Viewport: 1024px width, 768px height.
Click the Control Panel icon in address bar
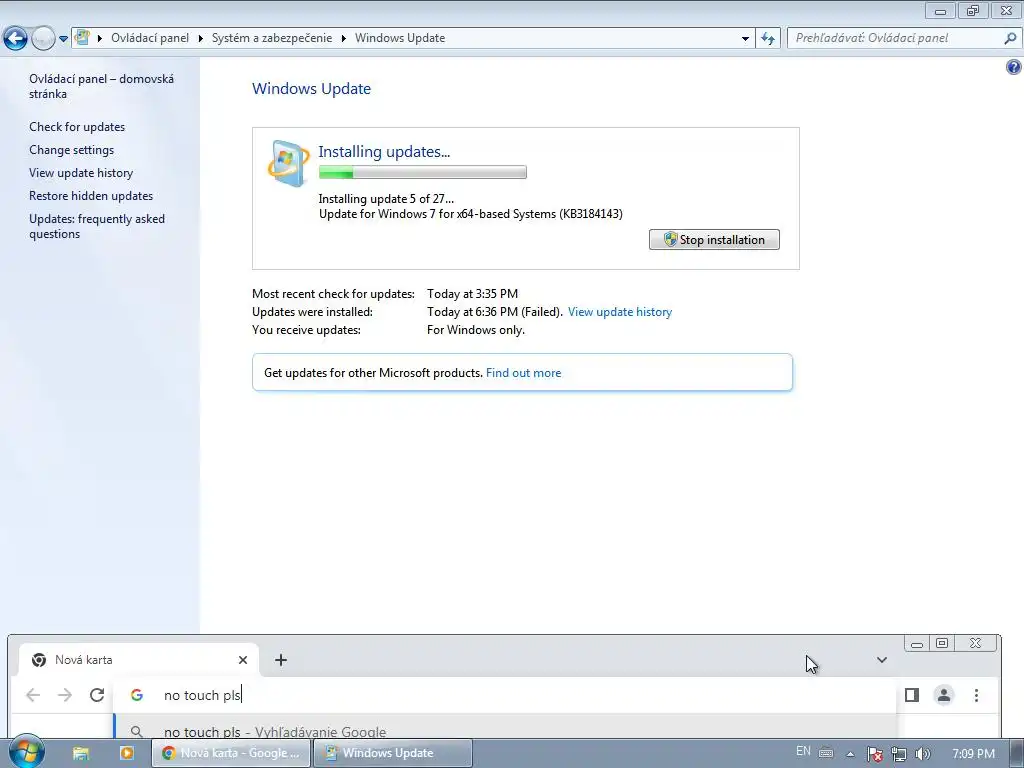click(82, 37)
